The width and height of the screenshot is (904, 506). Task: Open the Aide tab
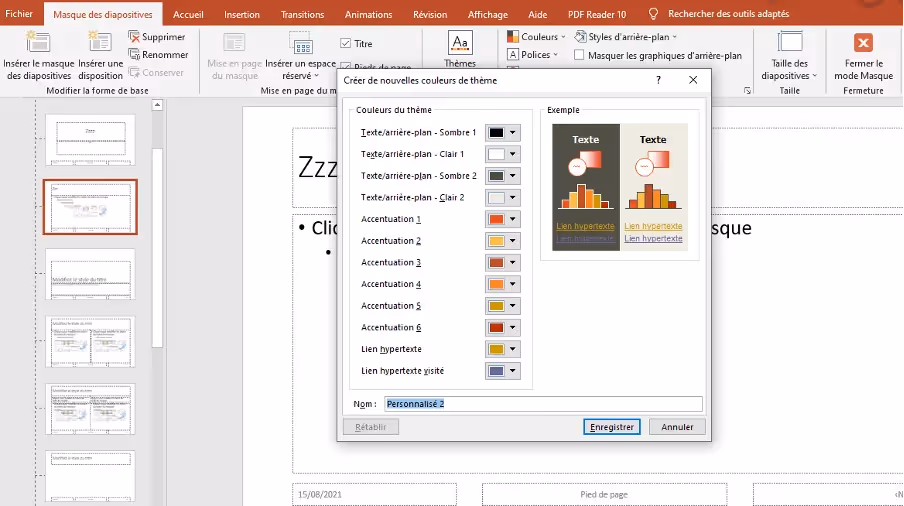point(538,14)
